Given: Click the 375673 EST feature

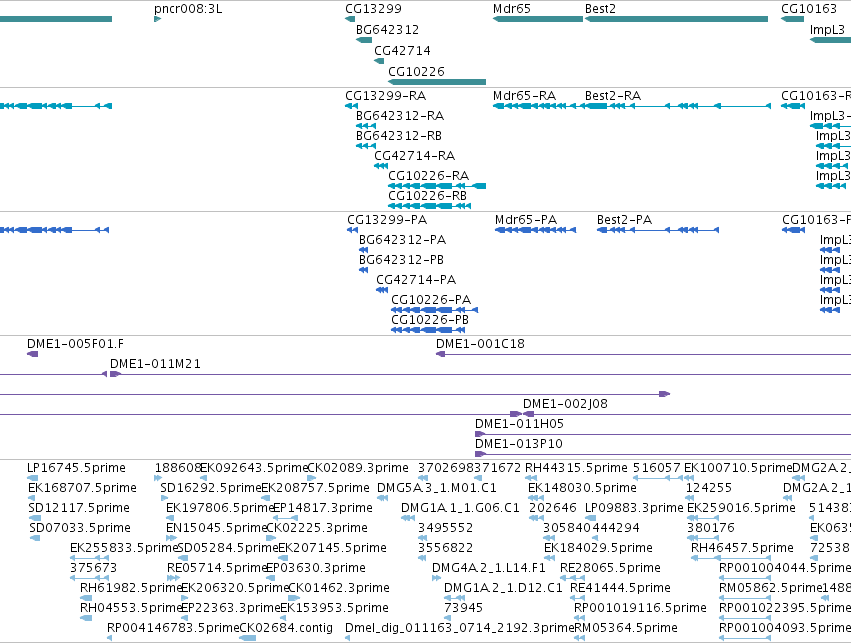Looking at the screenshot, I should [x=90, y=578].
